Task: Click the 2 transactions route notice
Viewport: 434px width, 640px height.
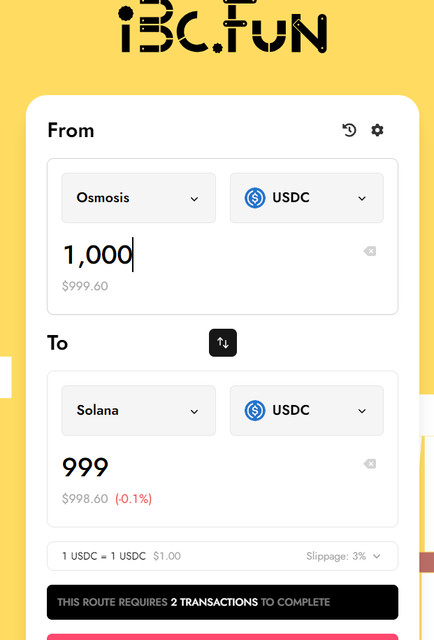Action: tap(223, 602)
